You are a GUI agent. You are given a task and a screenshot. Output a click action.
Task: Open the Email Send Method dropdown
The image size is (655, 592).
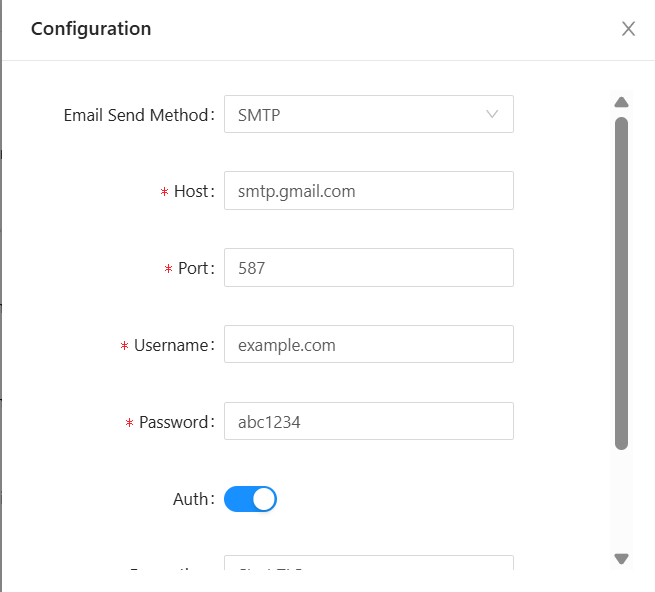tap(368, 114)
